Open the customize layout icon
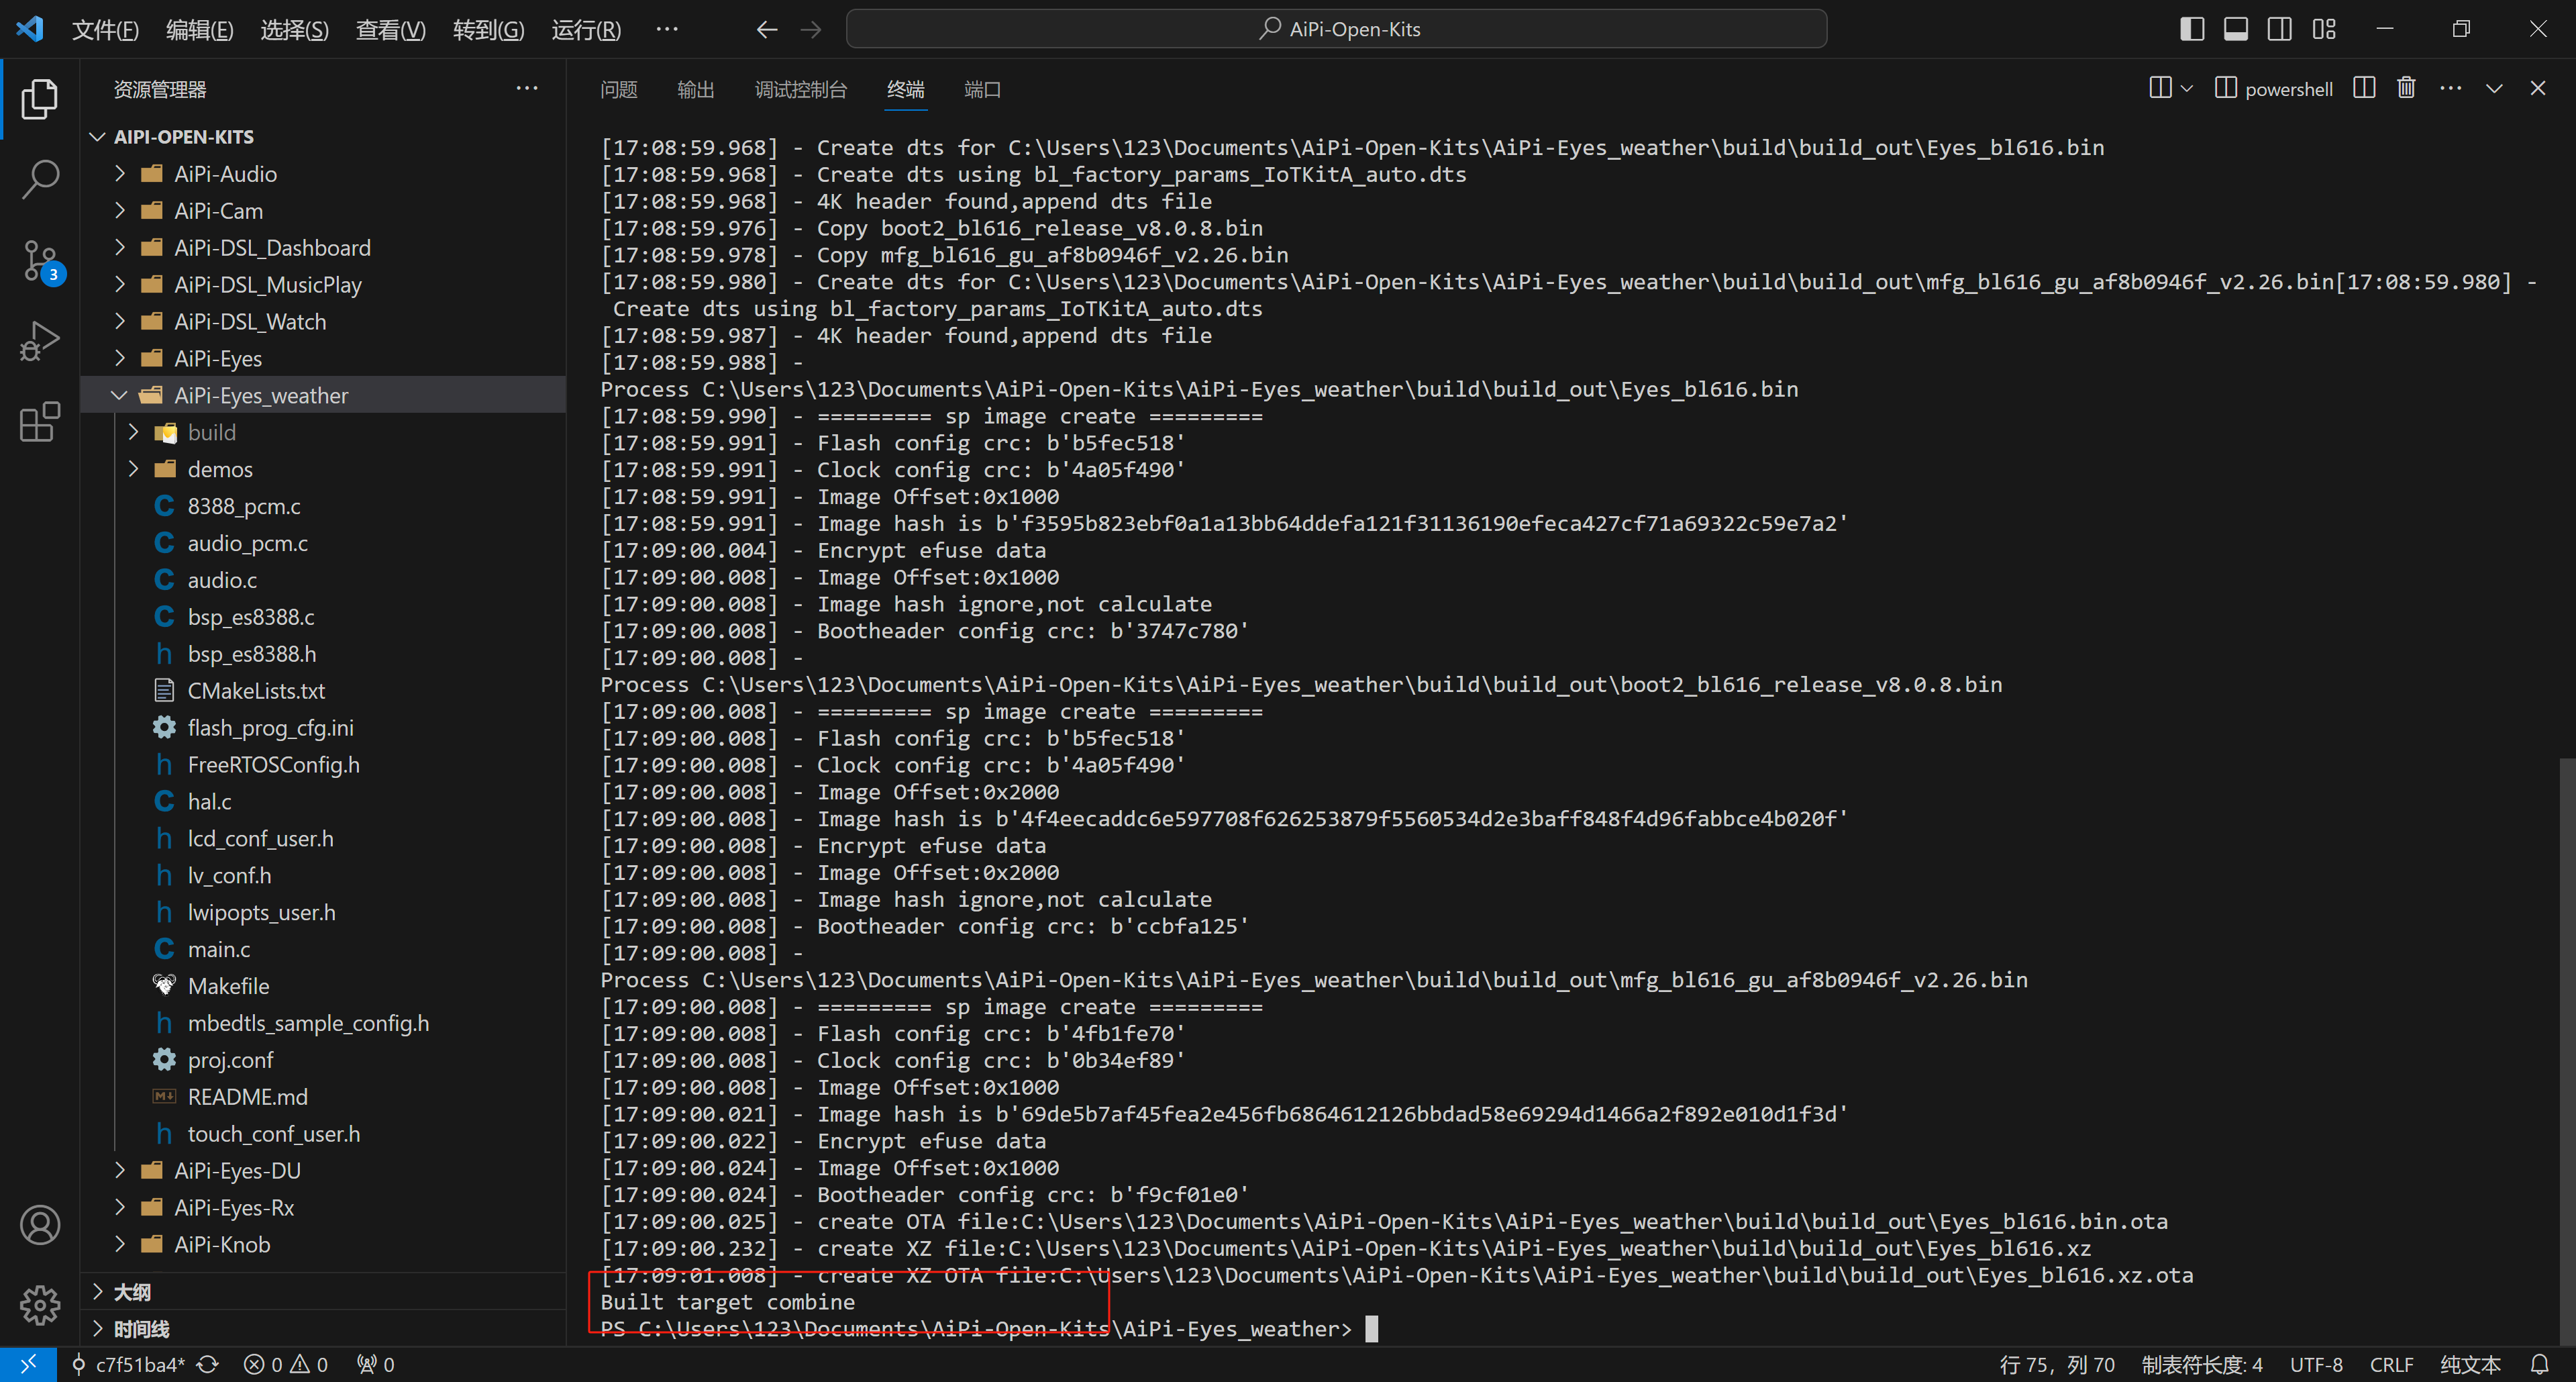The image size is (2576, 1382). point(2324,29)
